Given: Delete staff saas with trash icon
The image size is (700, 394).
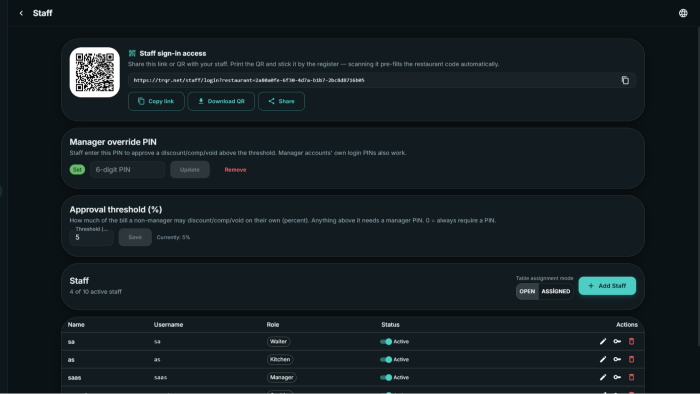Looking at the screenshot, I should (x=631, y=377).
